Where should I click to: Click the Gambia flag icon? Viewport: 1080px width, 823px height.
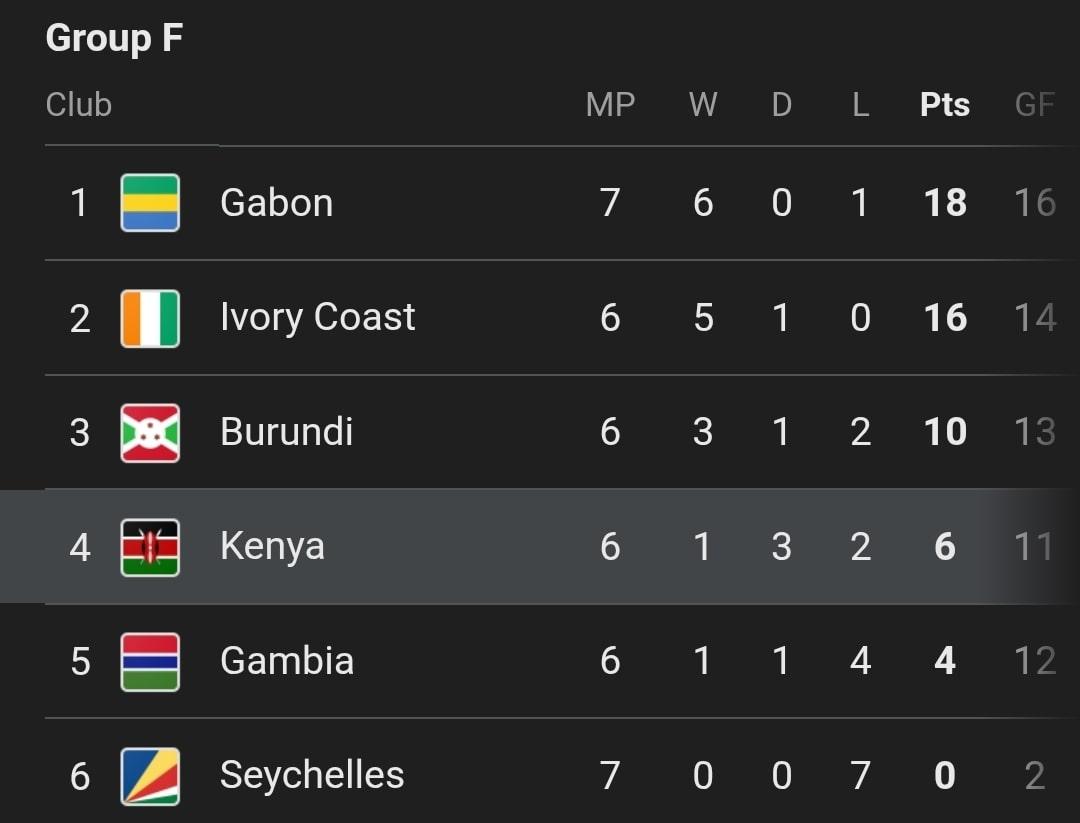click(150, 662)
